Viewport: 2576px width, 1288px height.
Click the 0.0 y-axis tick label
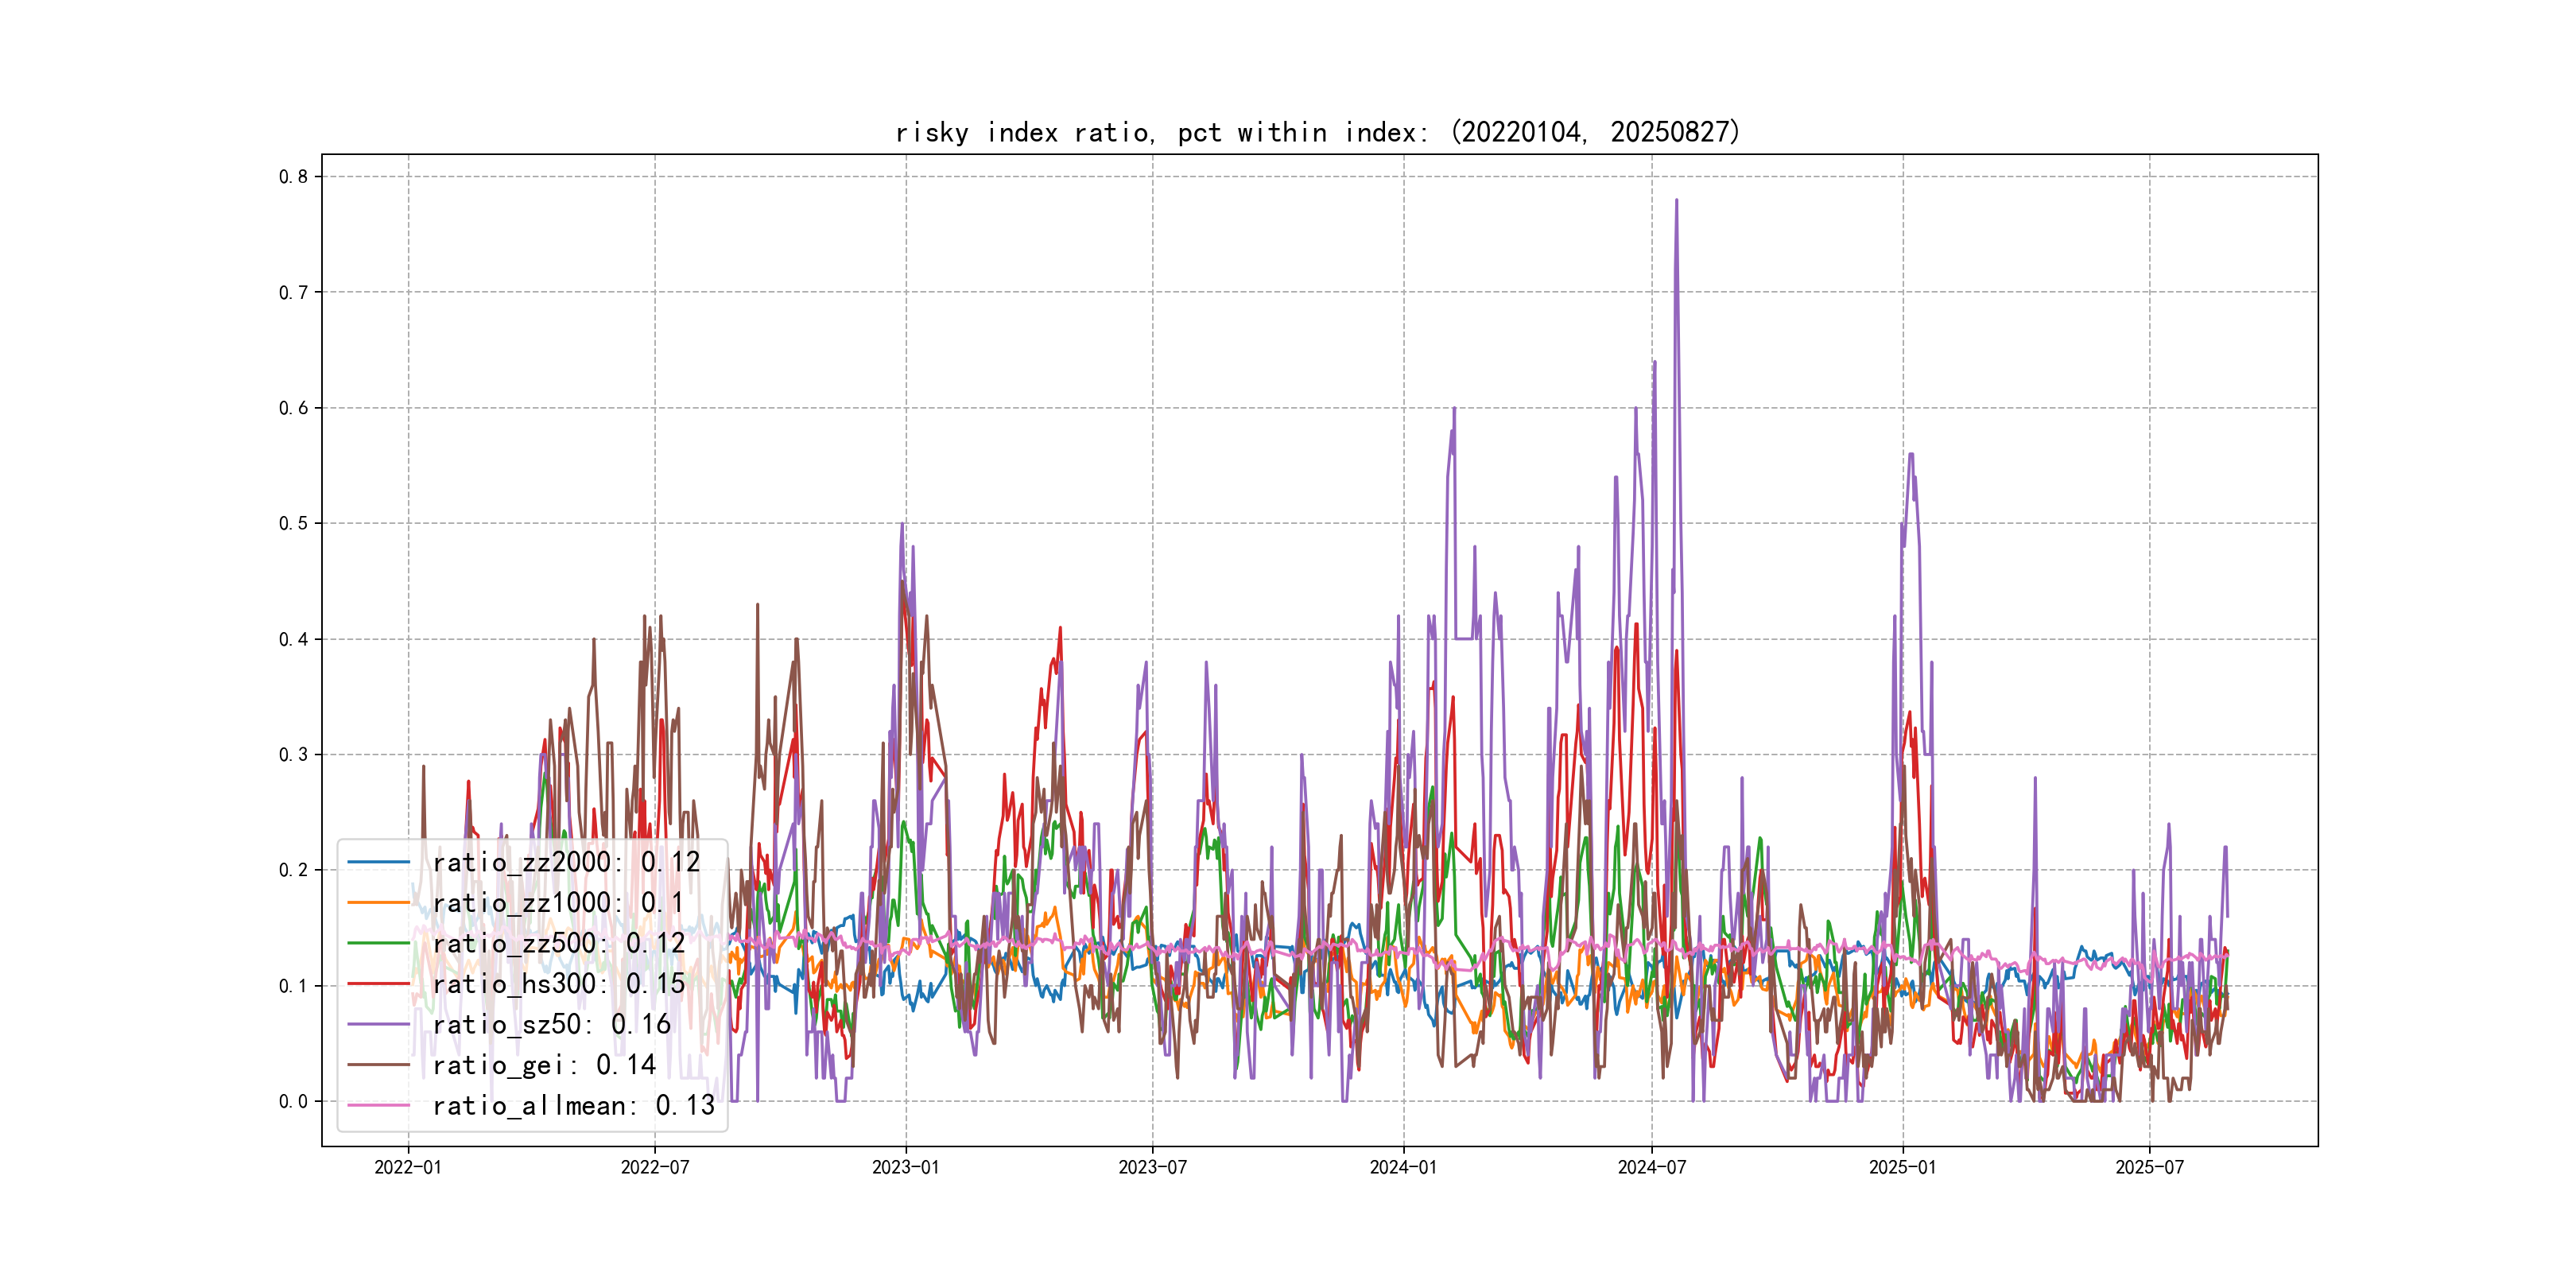pyautogui.click(x=293, y=1101)
